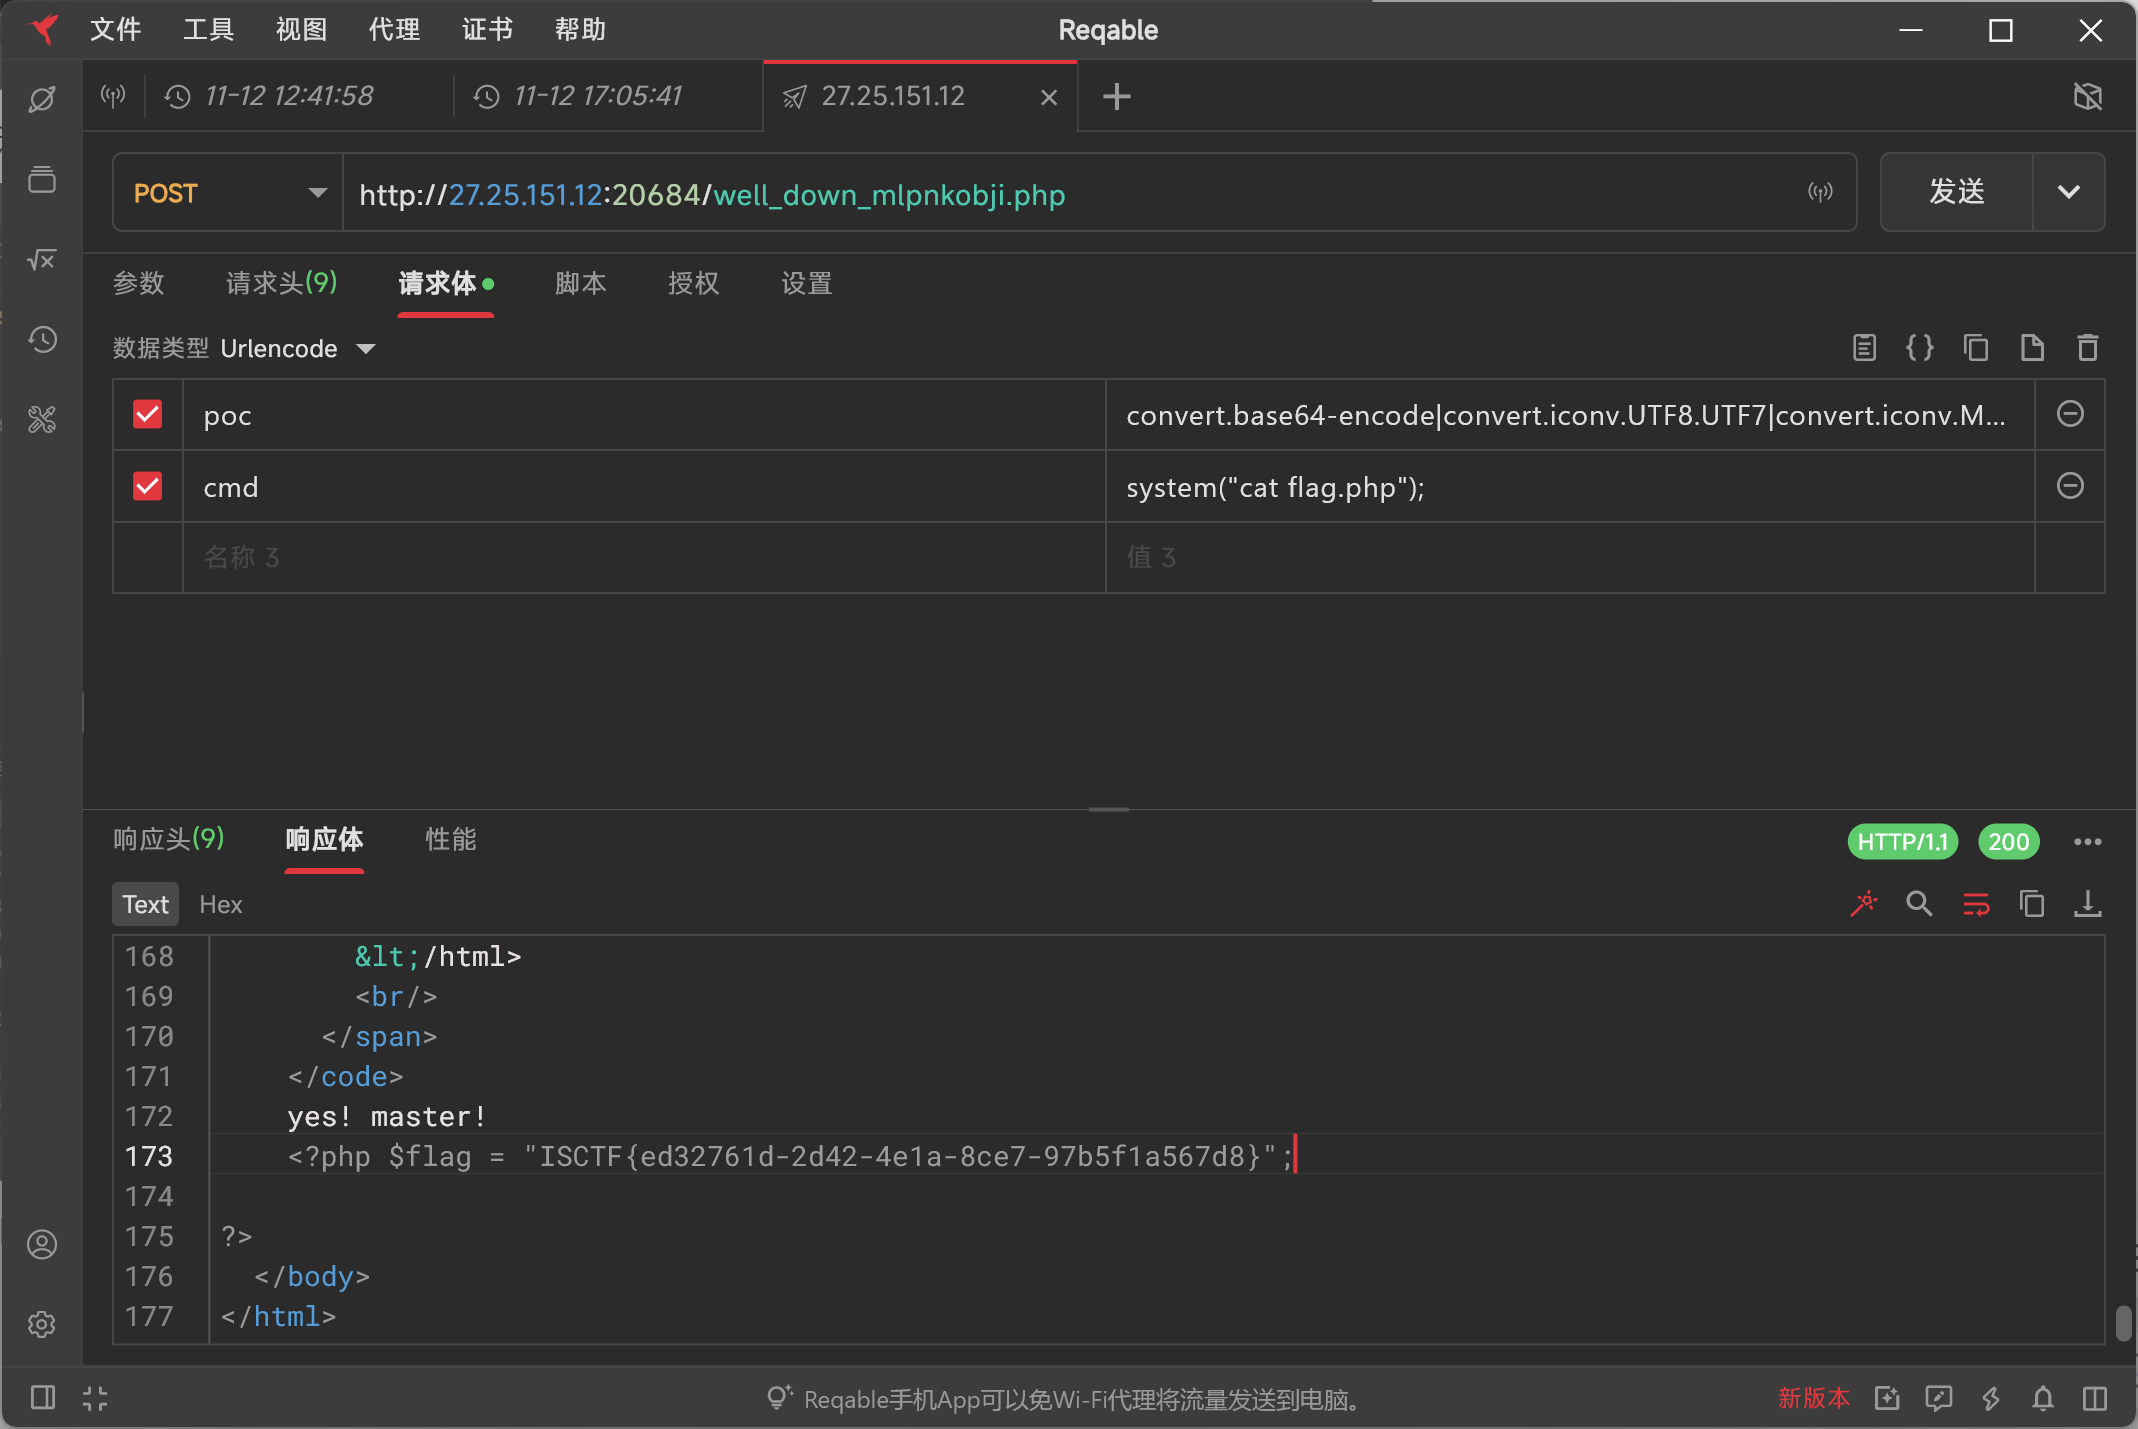
Task: Click the notification bell in status bar
Action: (2042, 1398)
